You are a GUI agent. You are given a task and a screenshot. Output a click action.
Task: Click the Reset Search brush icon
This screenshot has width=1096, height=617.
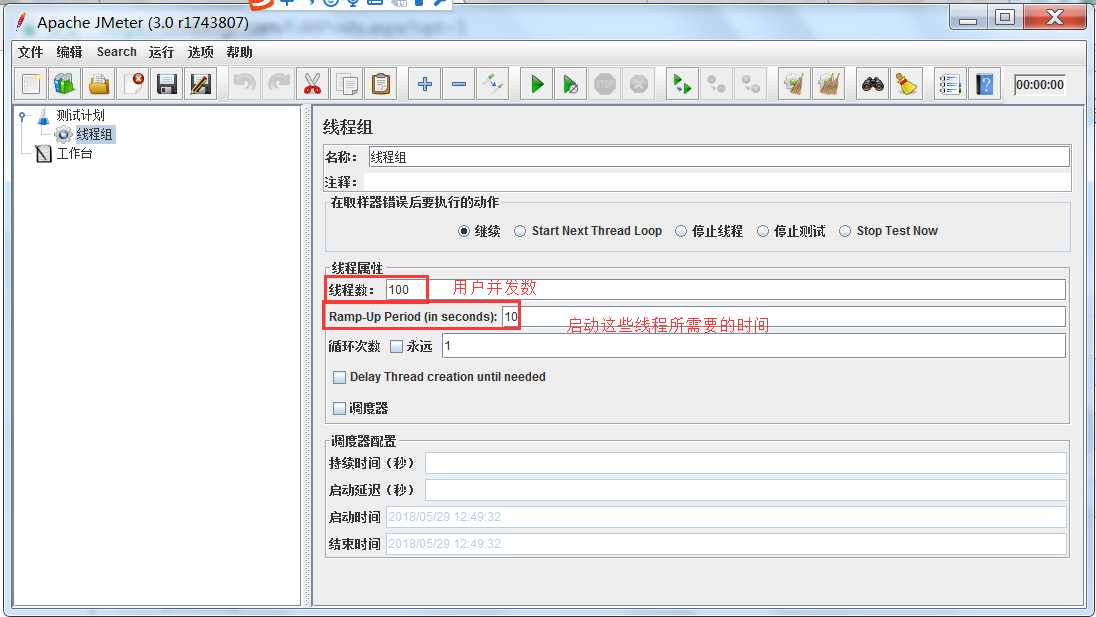[907, 85]
